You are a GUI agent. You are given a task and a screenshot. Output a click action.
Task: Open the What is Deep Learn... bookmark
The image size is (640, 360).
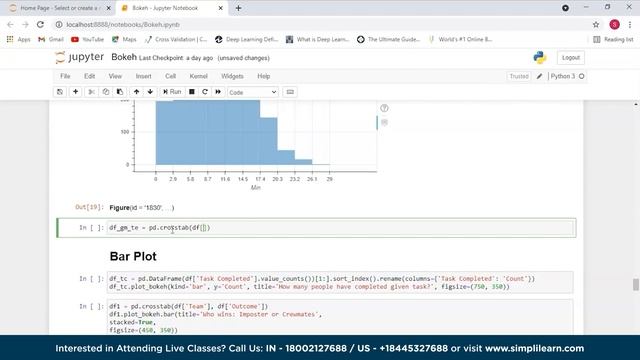318,39
